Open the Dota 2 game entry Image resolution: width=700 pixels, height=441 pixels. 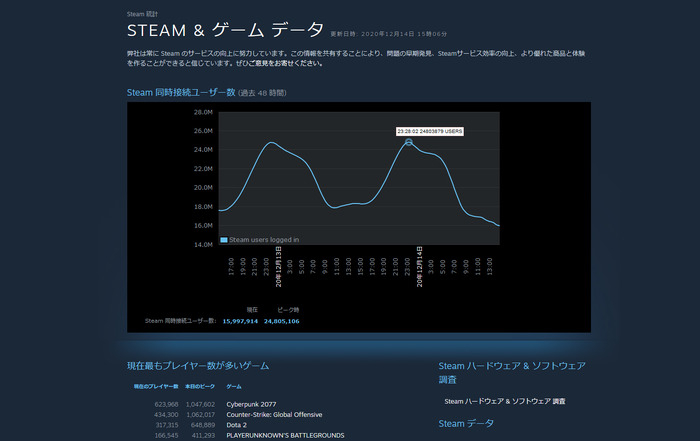(236, 425)
